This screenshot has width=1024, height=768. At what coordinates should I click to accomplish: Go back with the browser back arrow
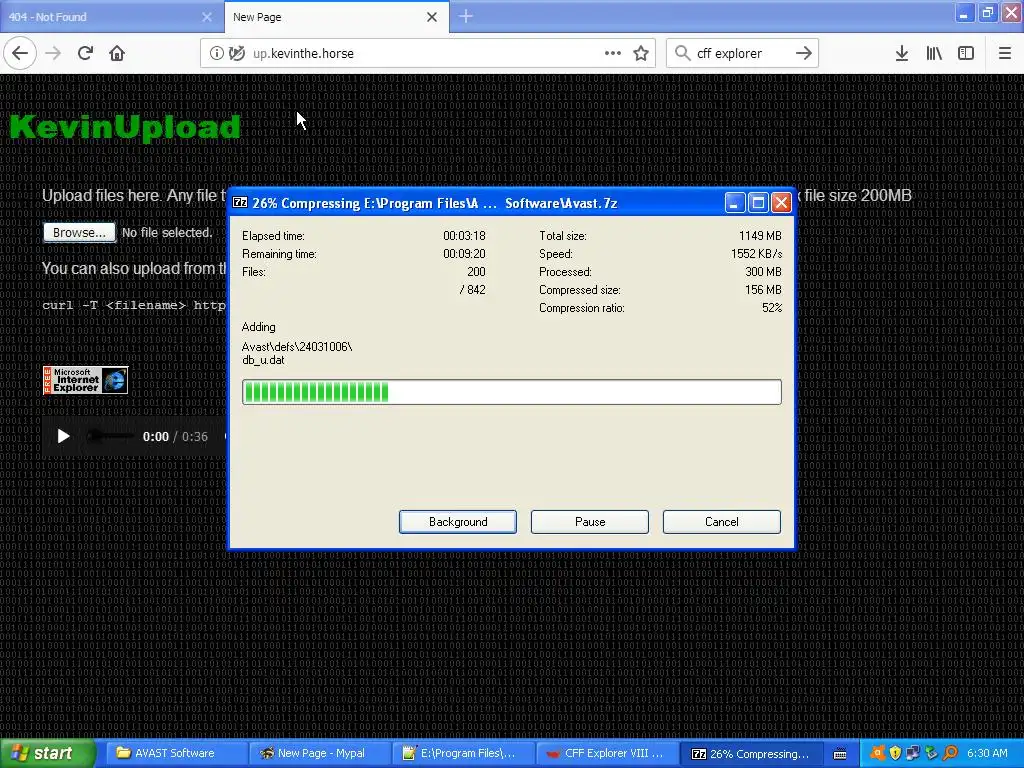click(20, 53)
